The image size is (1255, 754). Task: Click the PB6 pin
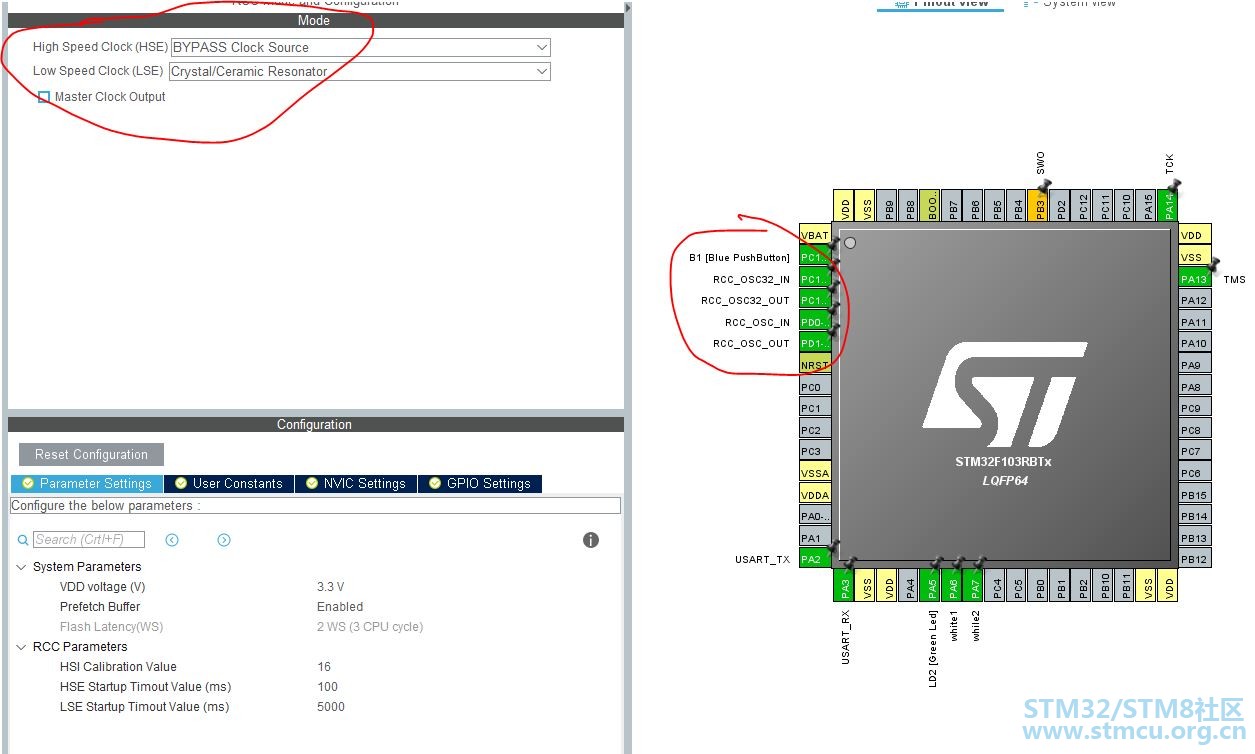pyautogui.click(x=975, y=206)
